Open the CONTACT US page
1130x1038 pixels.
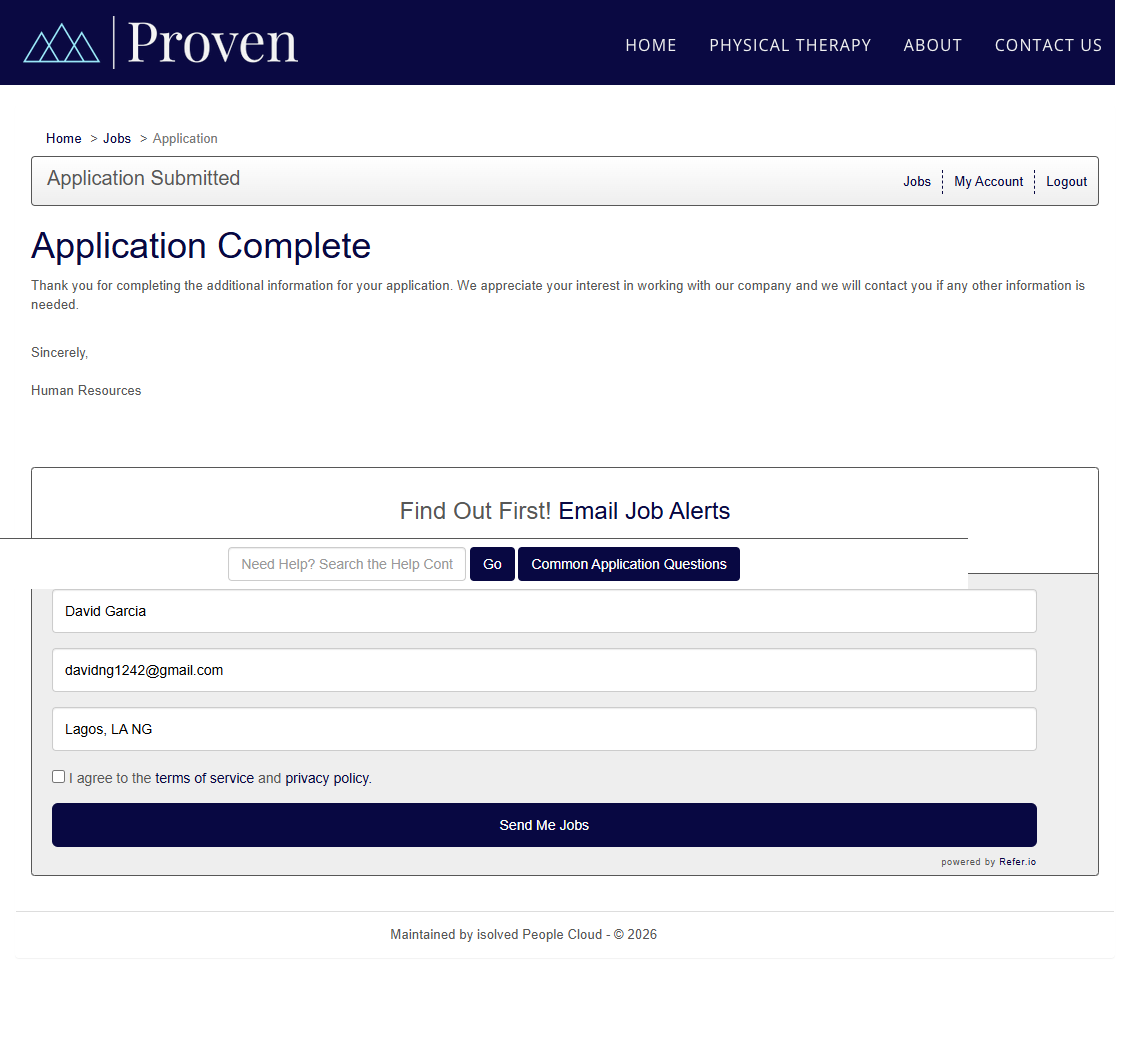1048,45
